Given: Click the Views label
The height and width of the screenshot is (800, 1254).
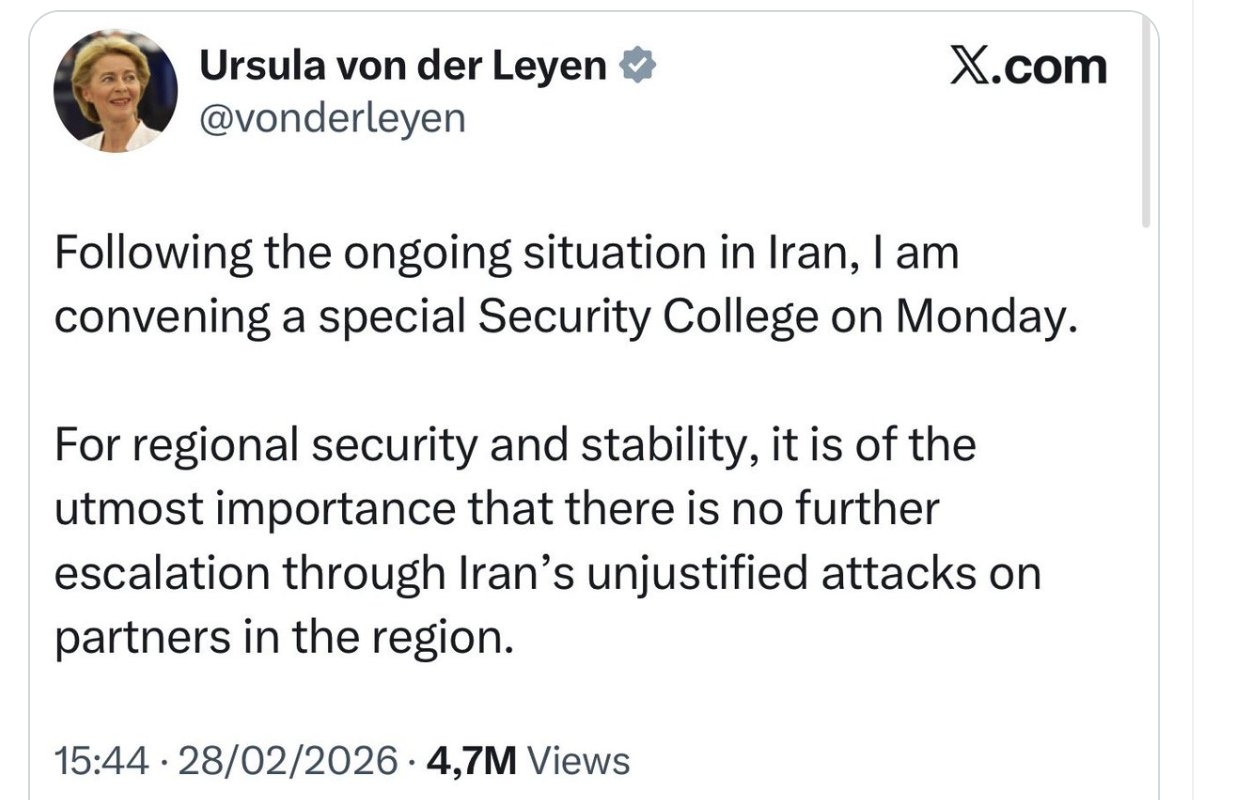Looking at the screenshot, I should point(578,762).
